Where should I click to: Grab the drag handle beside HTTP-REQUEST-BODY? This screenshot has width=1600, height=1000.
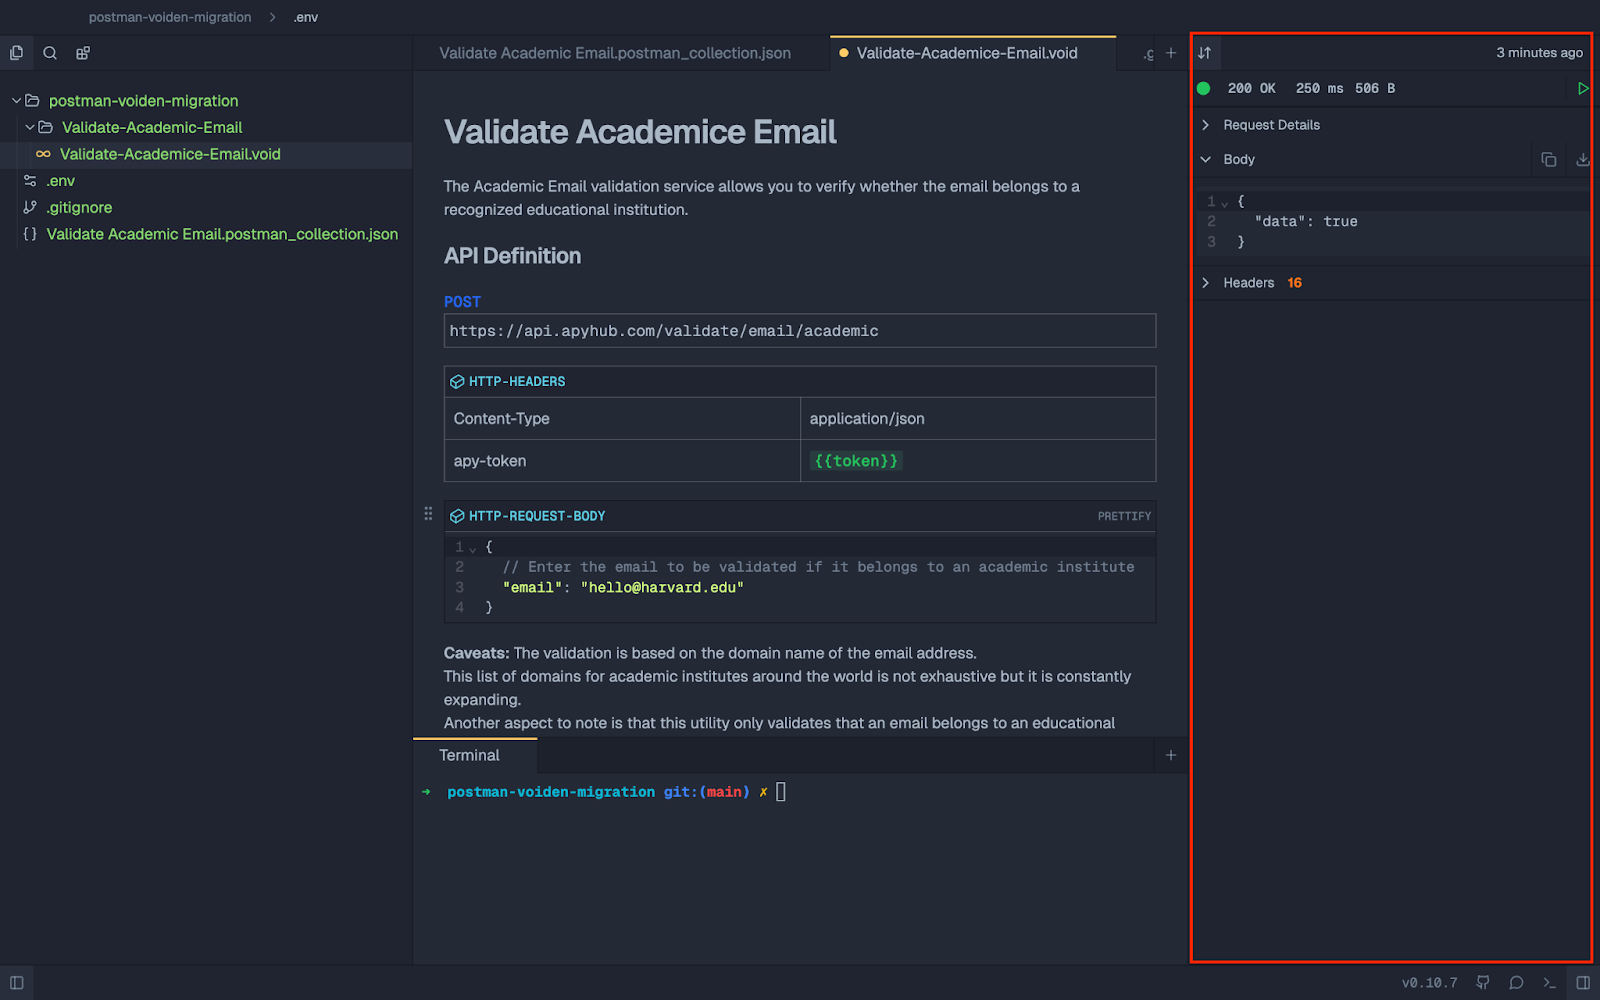pos(428,514)
